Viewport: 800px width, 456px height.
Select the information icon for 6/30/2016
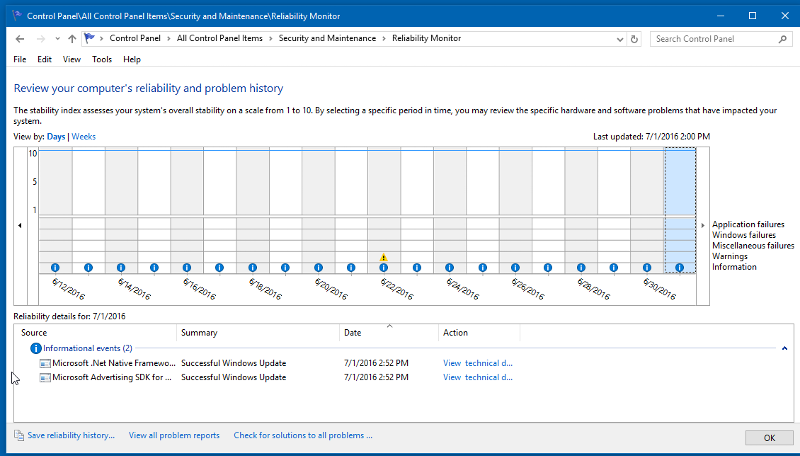click(x=647, y=267)
